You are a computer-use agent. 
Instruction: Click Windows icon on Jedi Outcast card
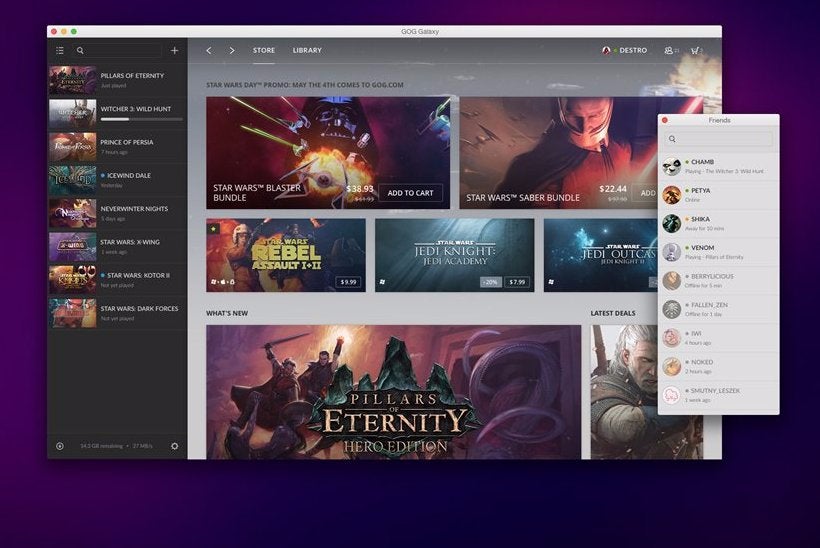pos(551,282)
